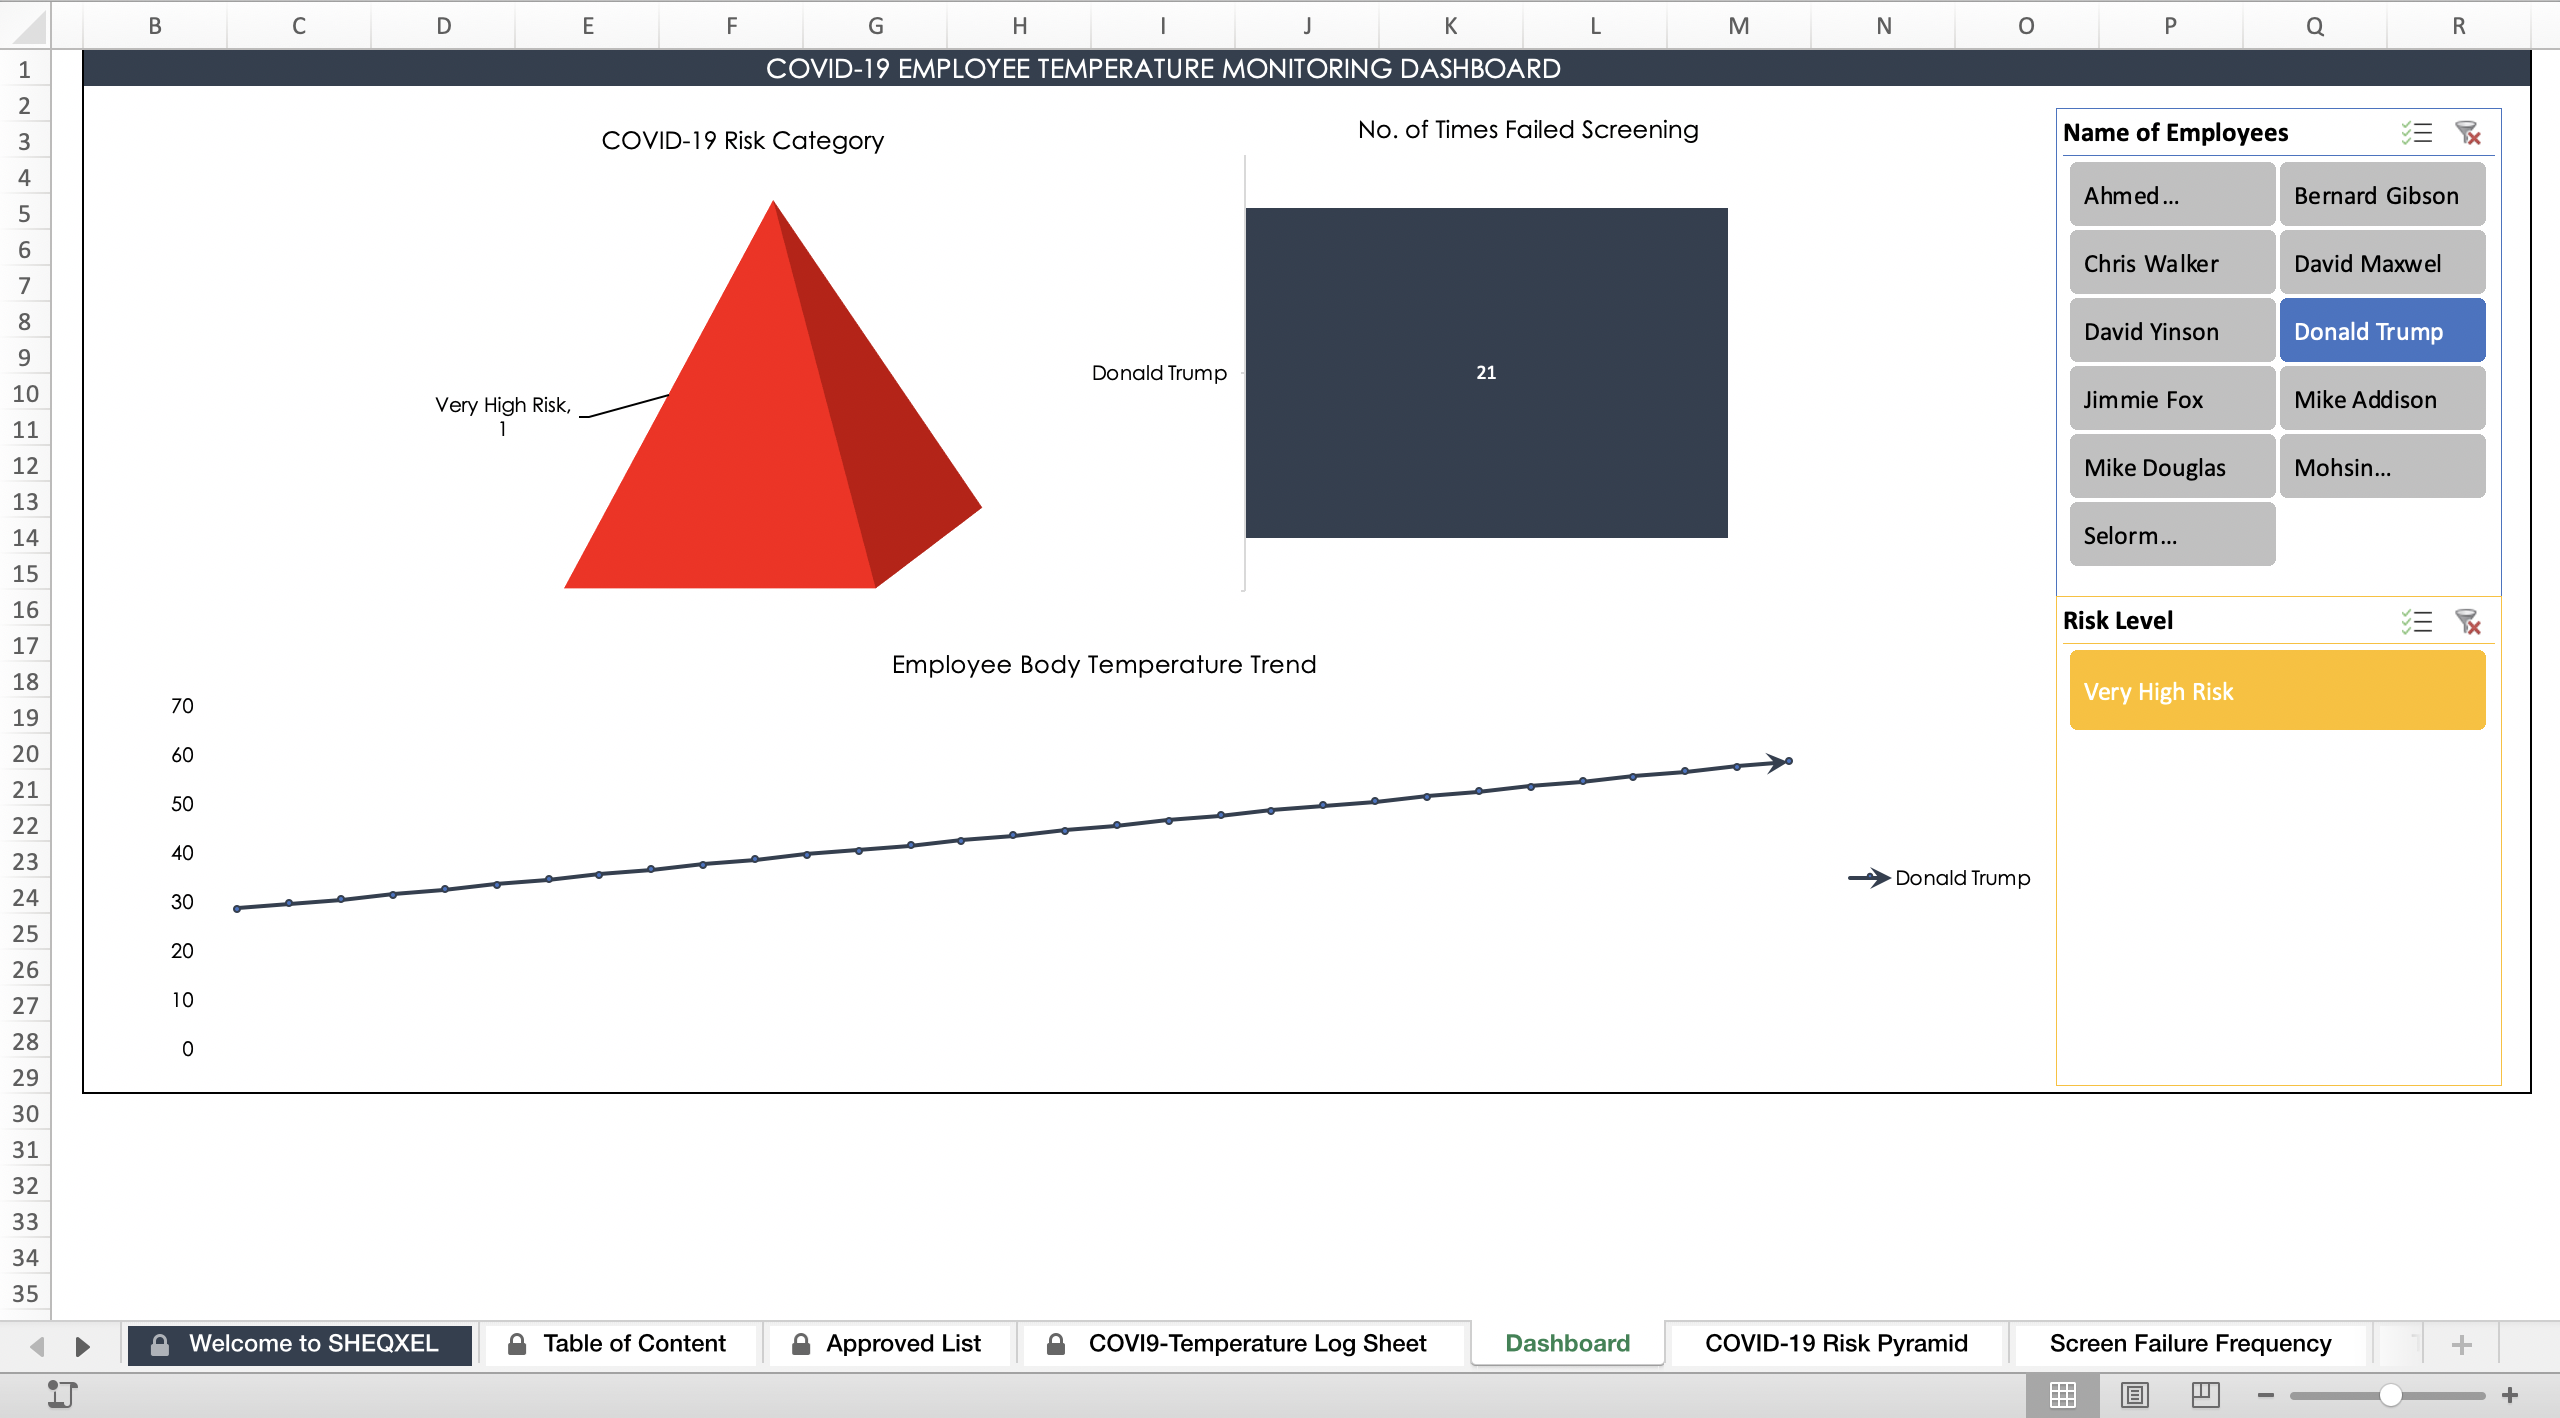The height and width of the screenshot is (1418, 2560).
Task: Click the dashboard title banner
Action: (1306, 68)
